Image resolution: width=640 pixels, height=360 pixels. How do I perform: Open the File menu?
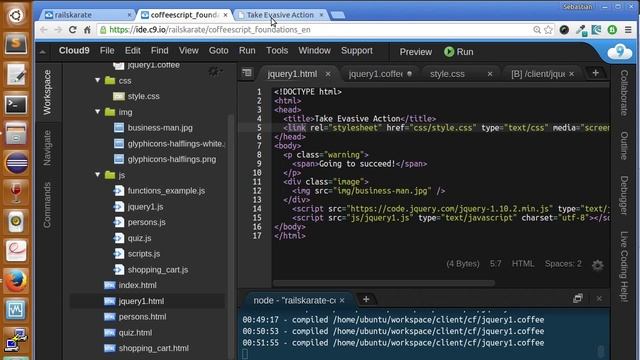107,51
